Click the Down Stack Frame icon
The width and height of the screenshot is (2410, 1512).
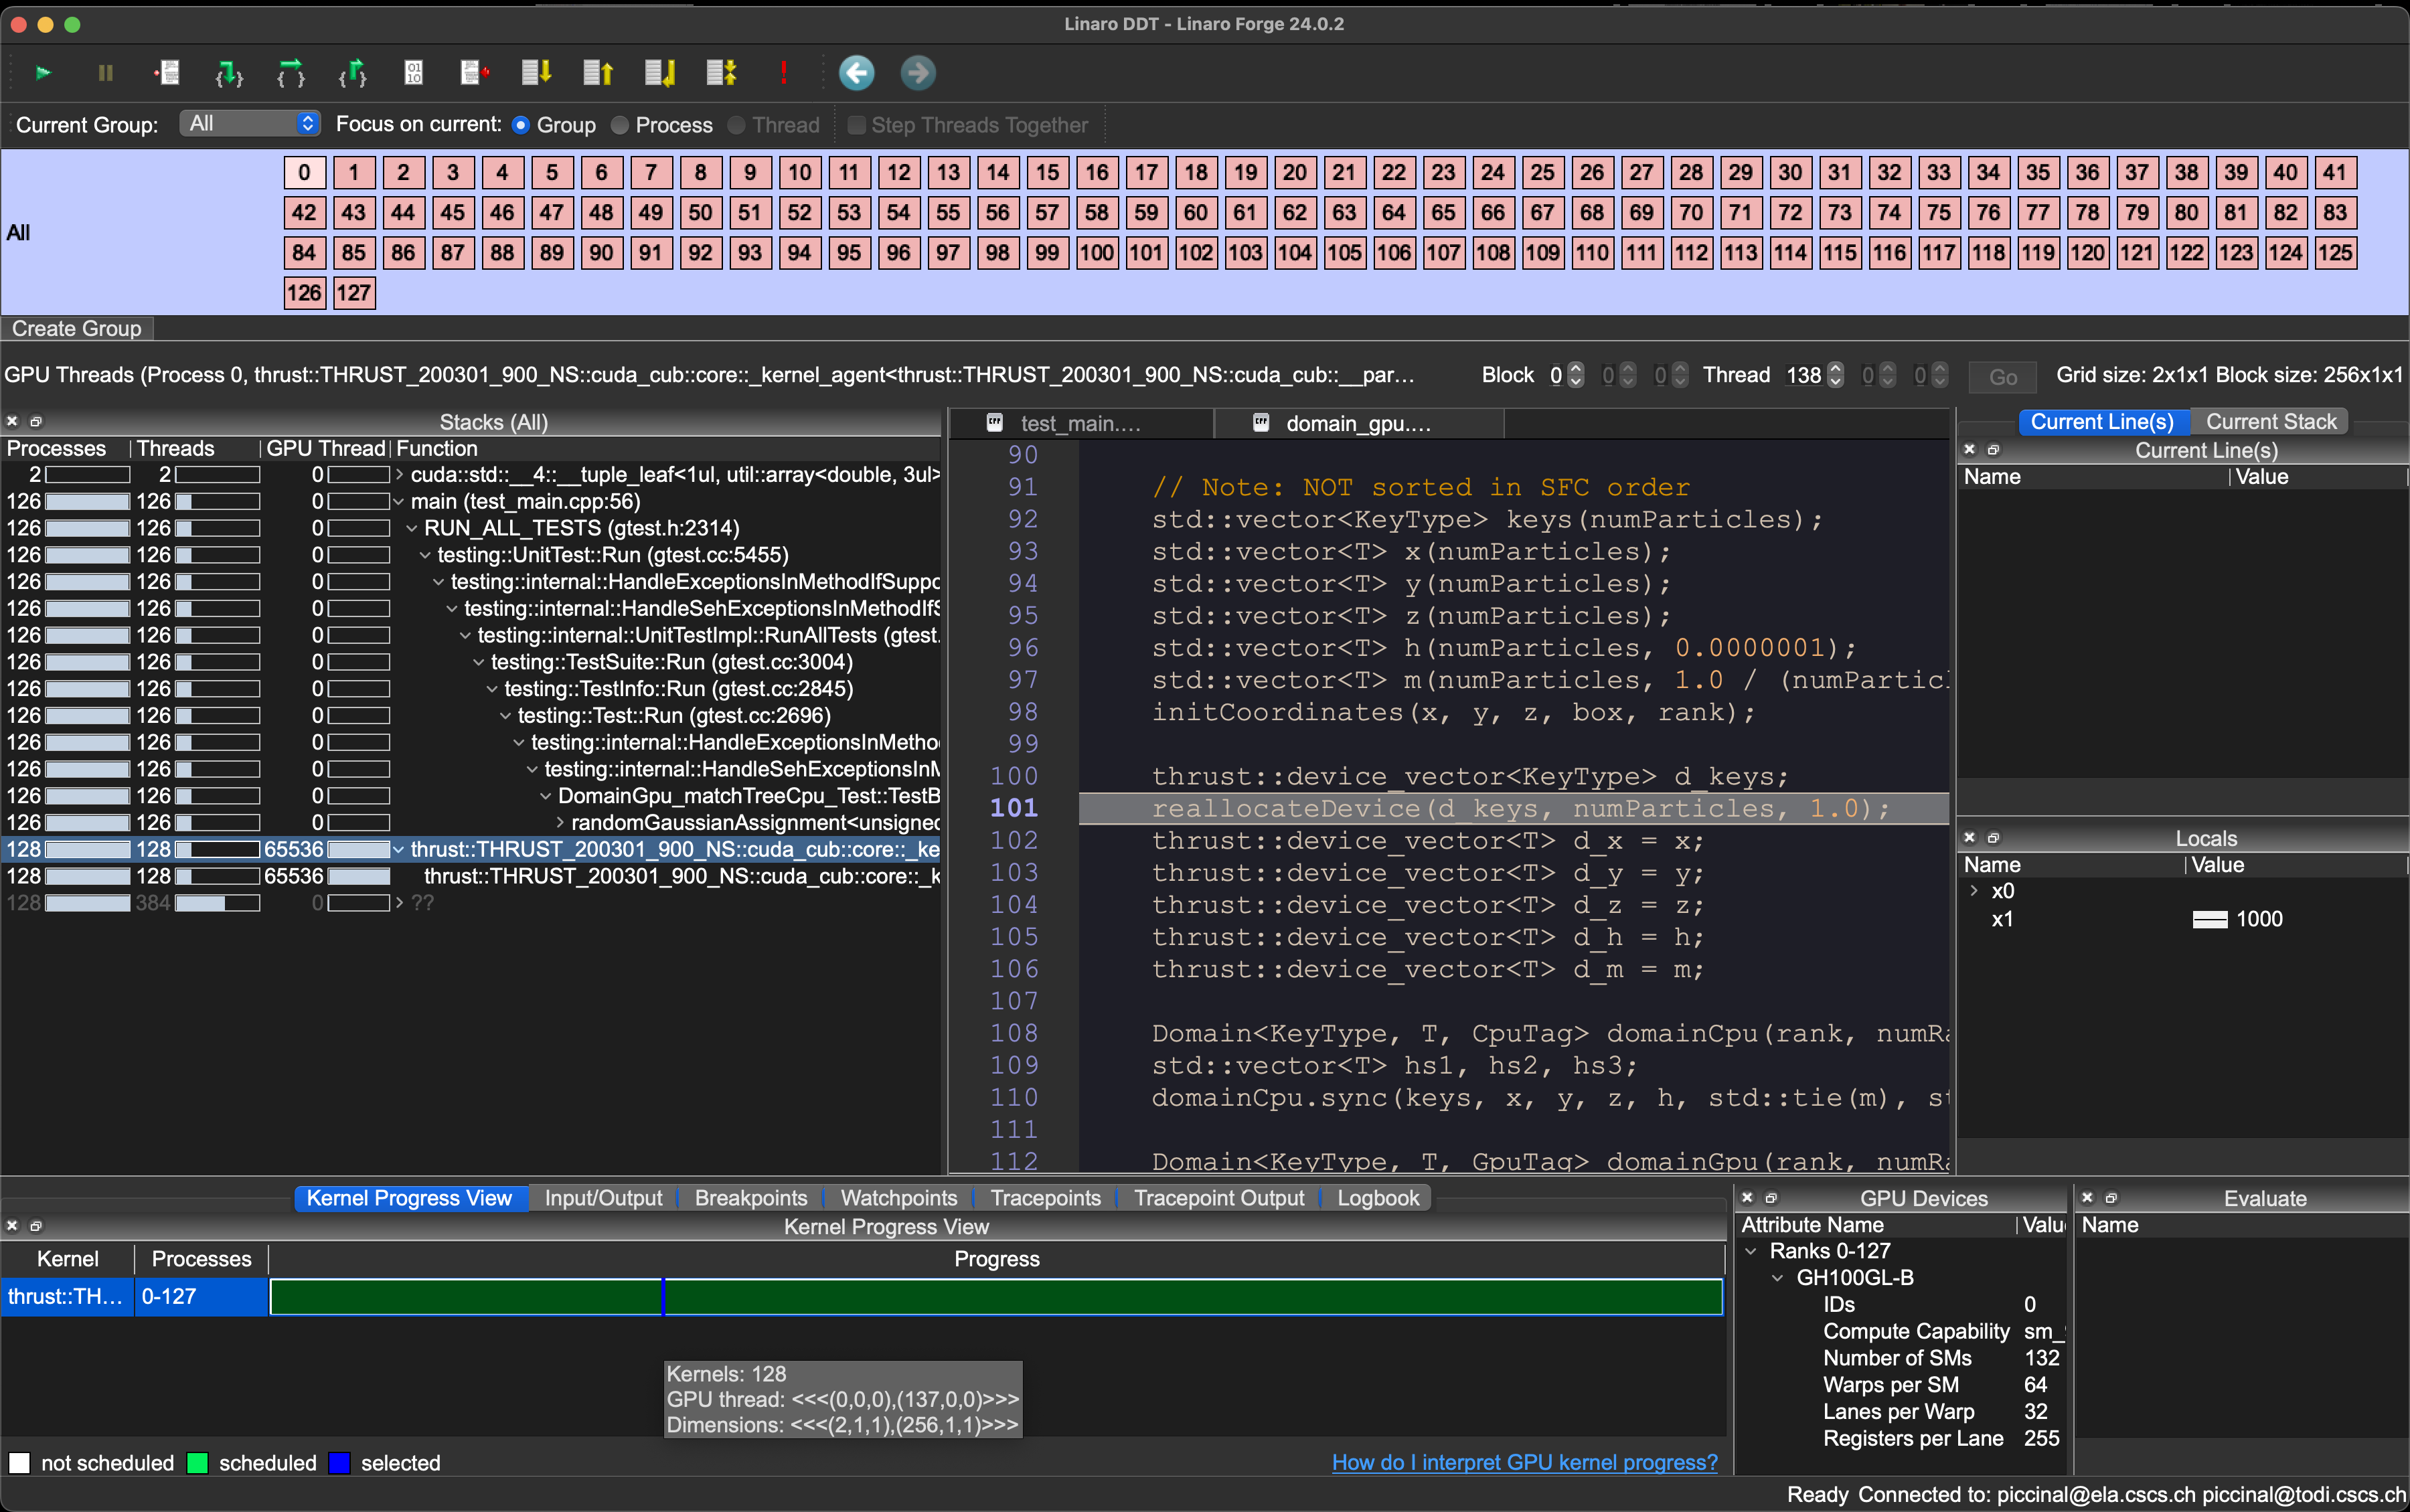coord(537,73)
